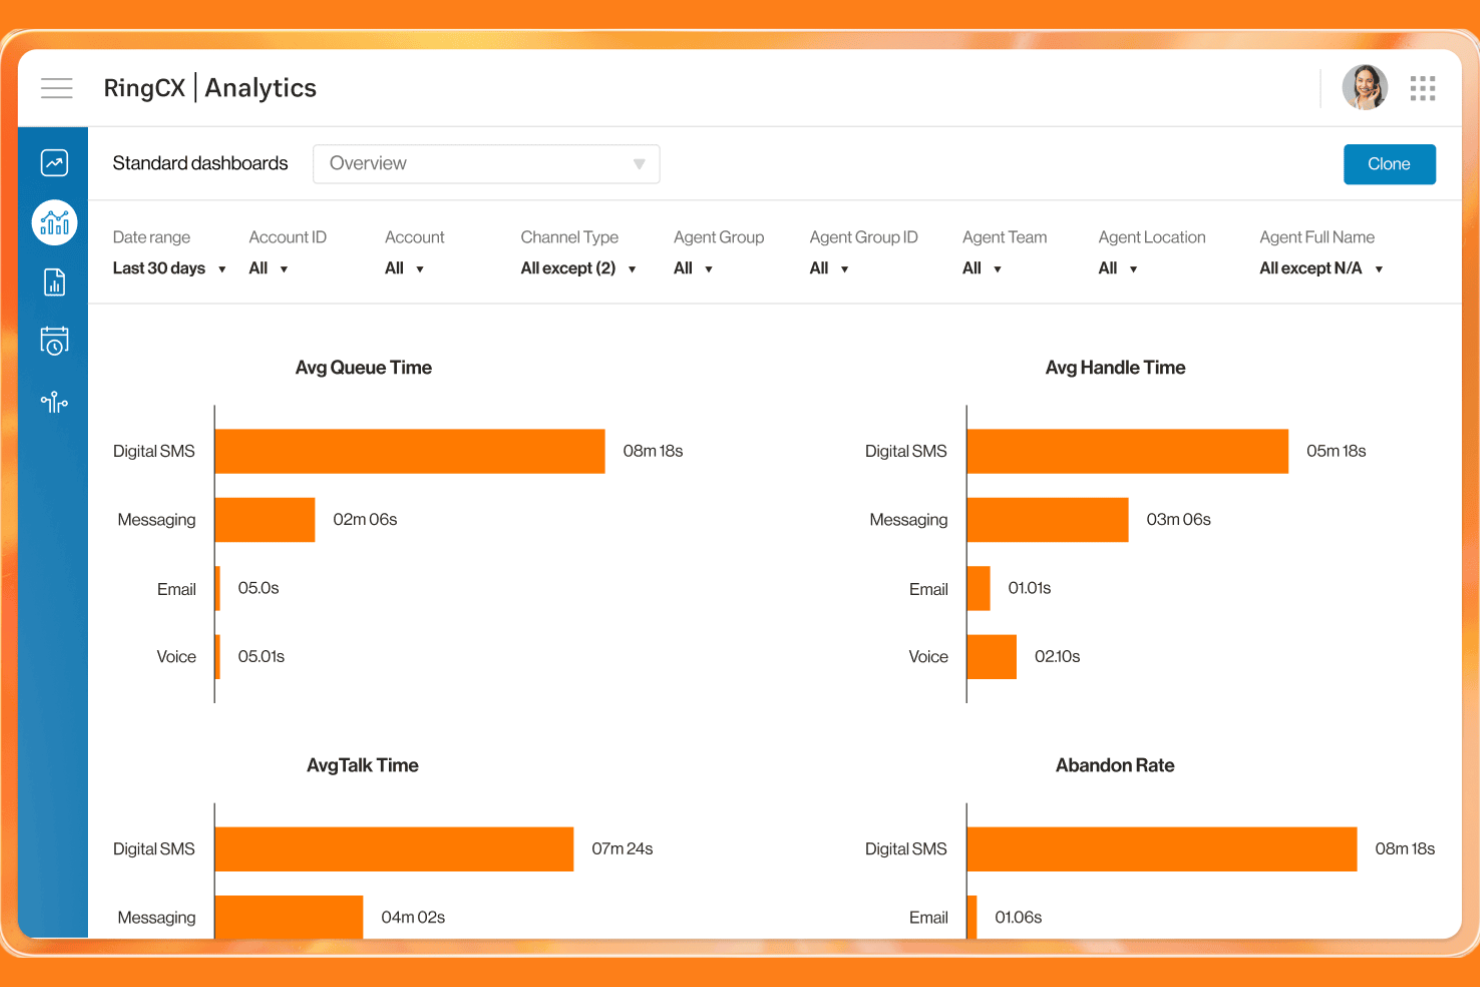Open the Agent Full Name filter dropdown
The height and width of the screenshot is (987, 1480).
click(1321, 268)
